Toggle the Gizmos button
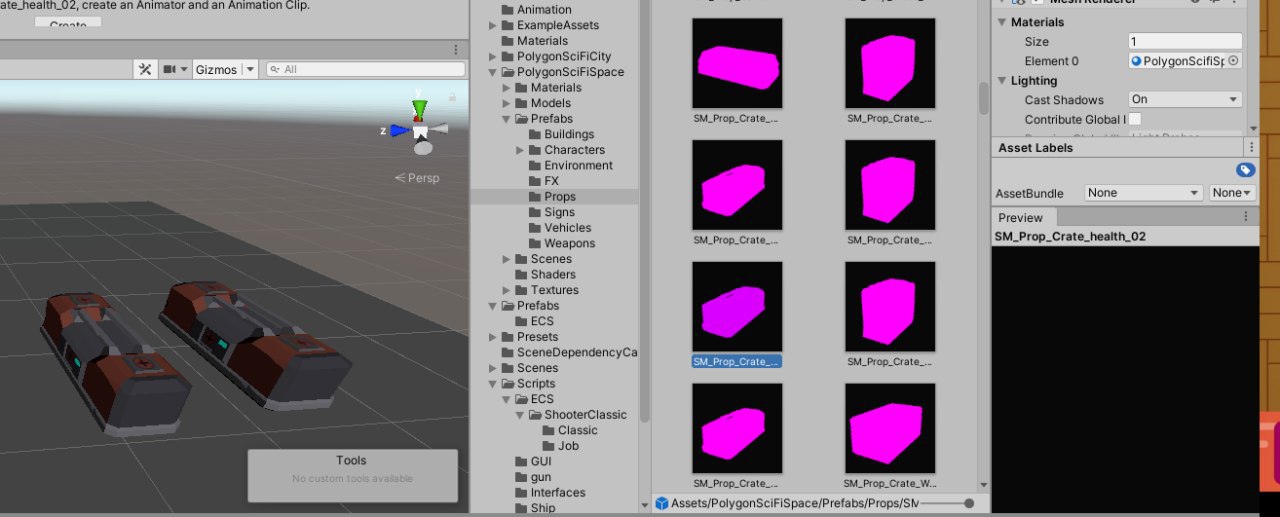The width and height of the screenshot is (1280, 517). tap(216, 69)
